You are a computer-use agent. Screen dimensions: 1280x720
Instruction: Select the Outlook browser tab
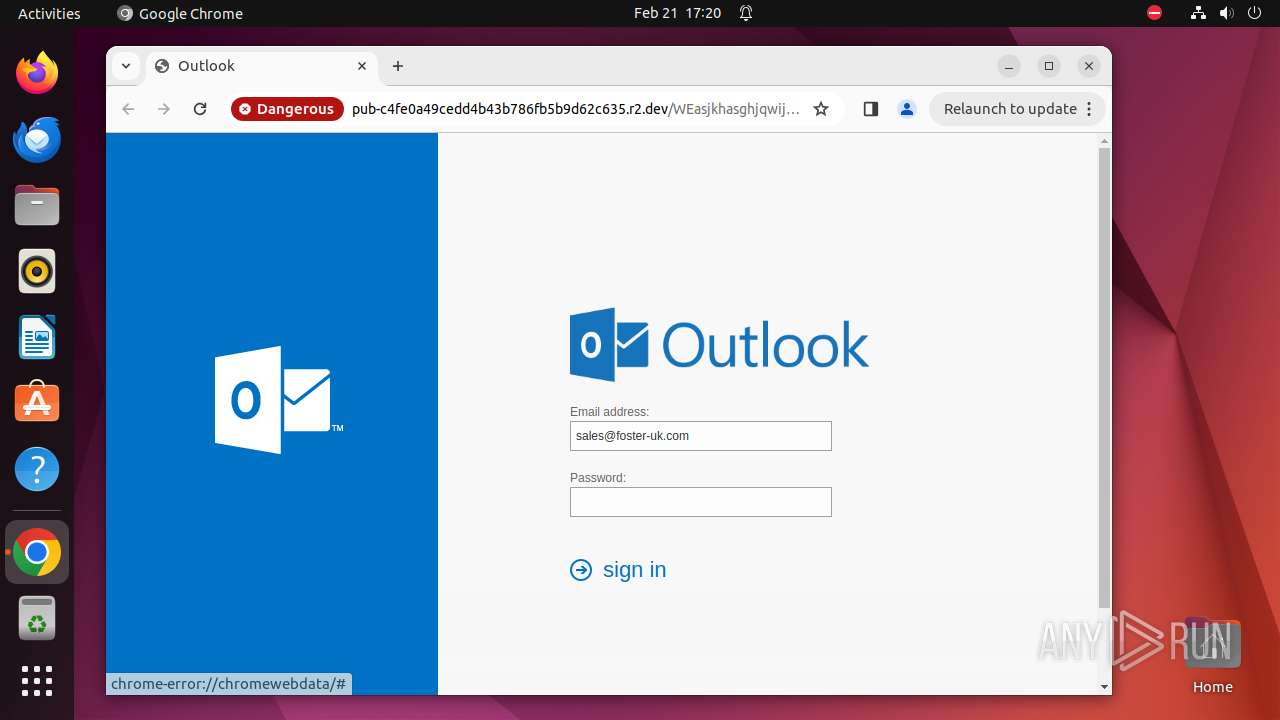[x=262, y=66]
